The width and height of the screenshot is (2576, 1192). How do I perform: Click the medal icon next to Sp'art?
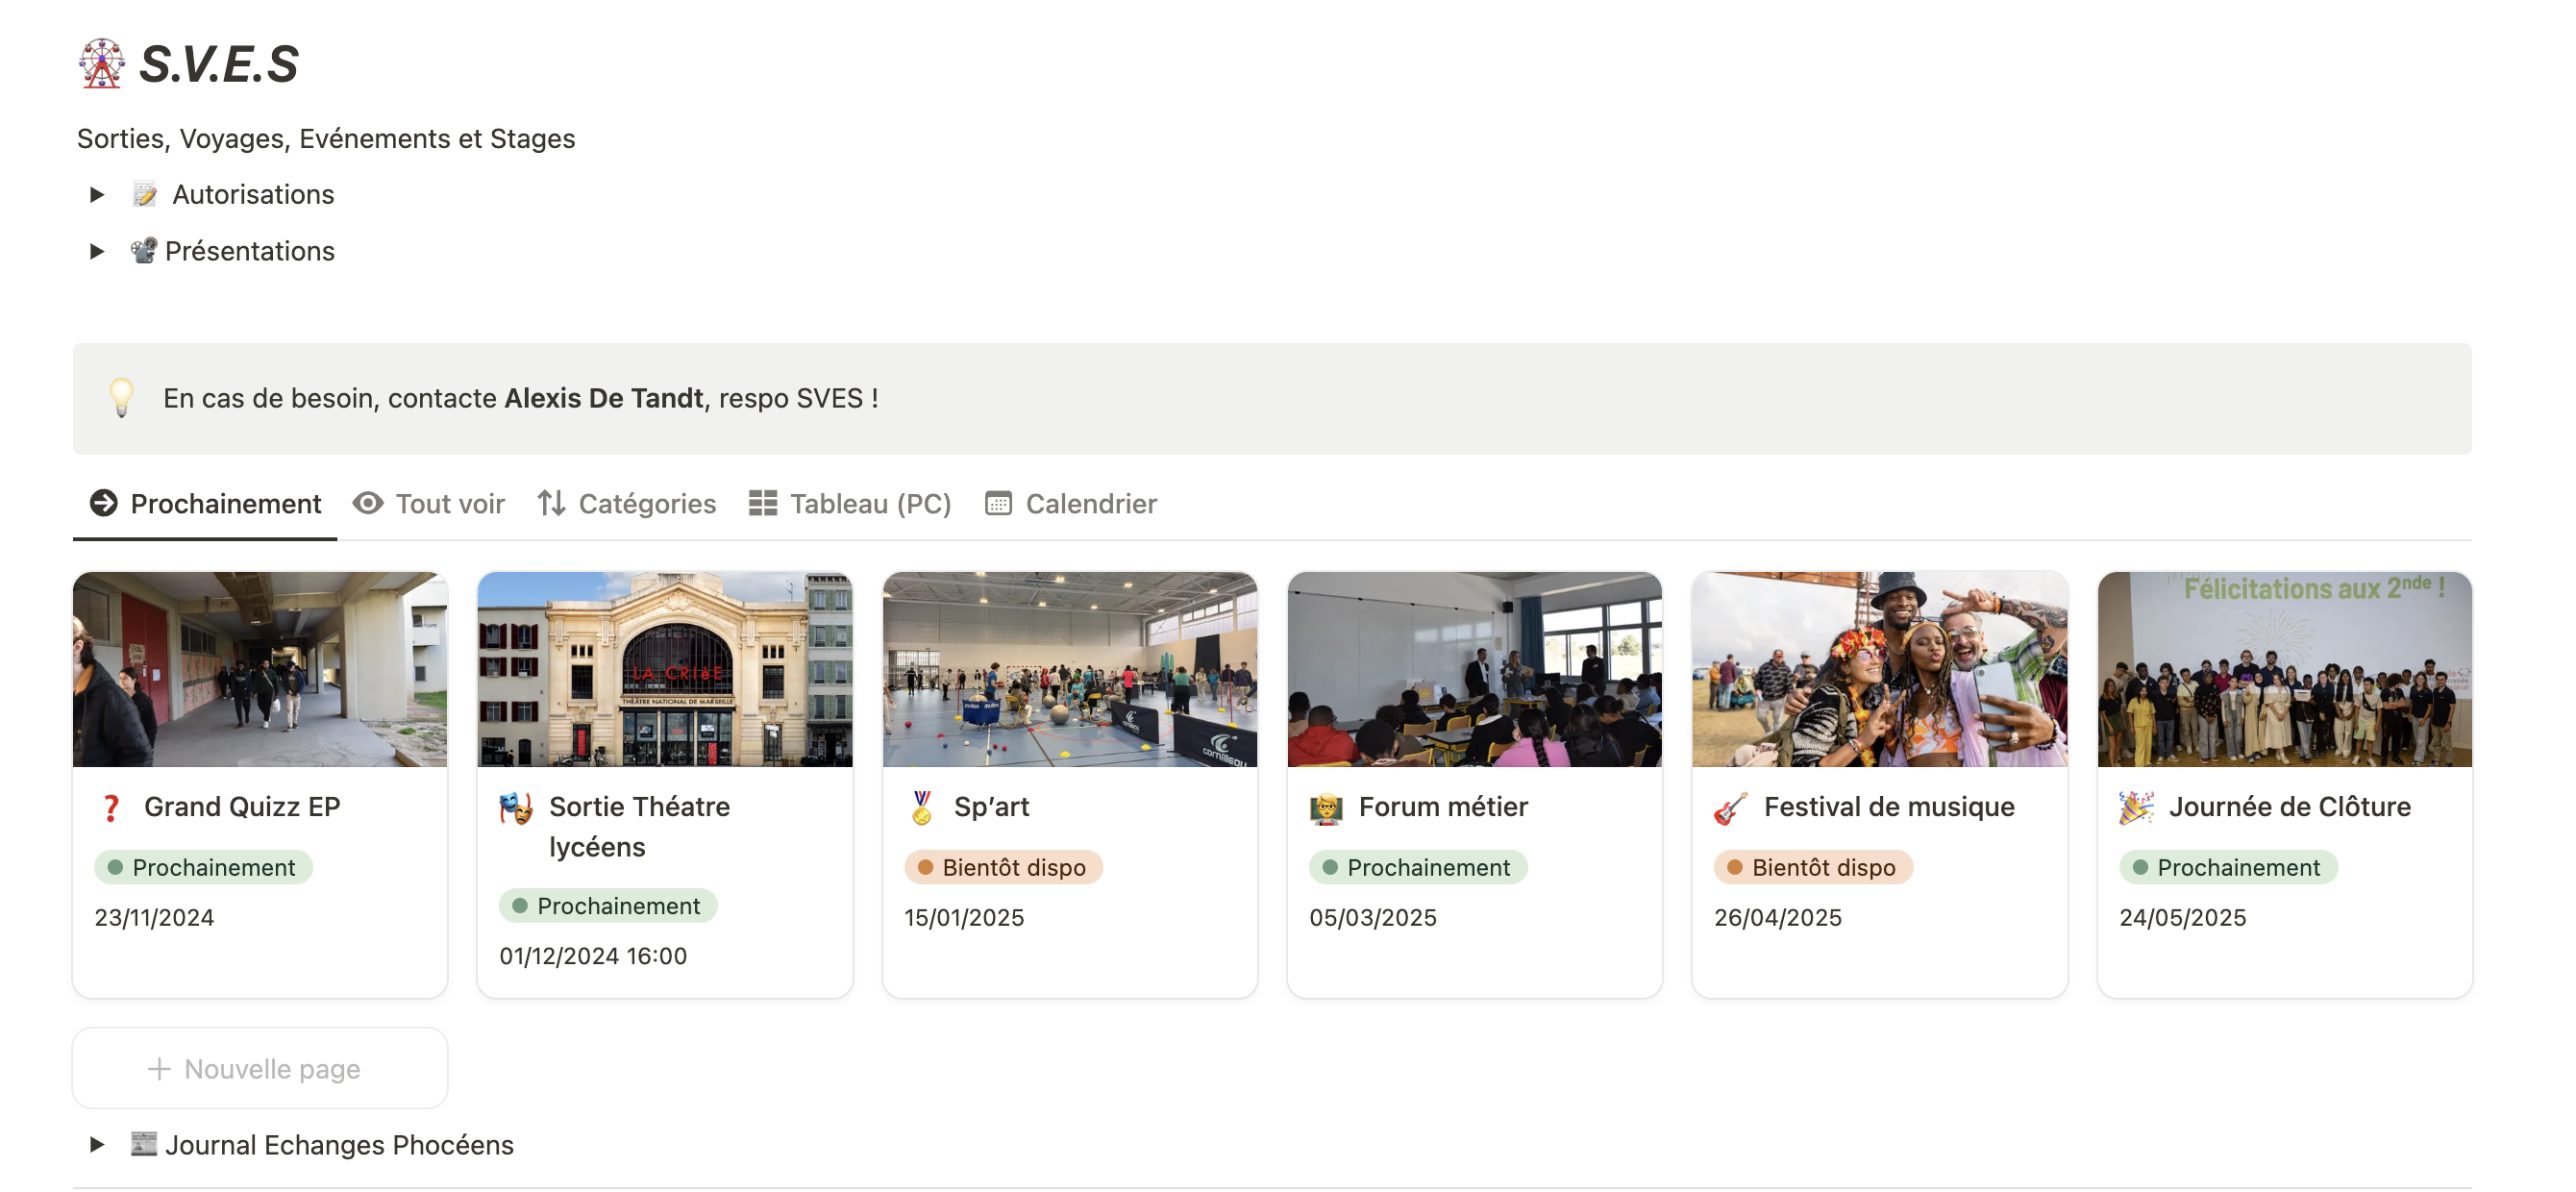pyautogui.click(x=921, y=807)
